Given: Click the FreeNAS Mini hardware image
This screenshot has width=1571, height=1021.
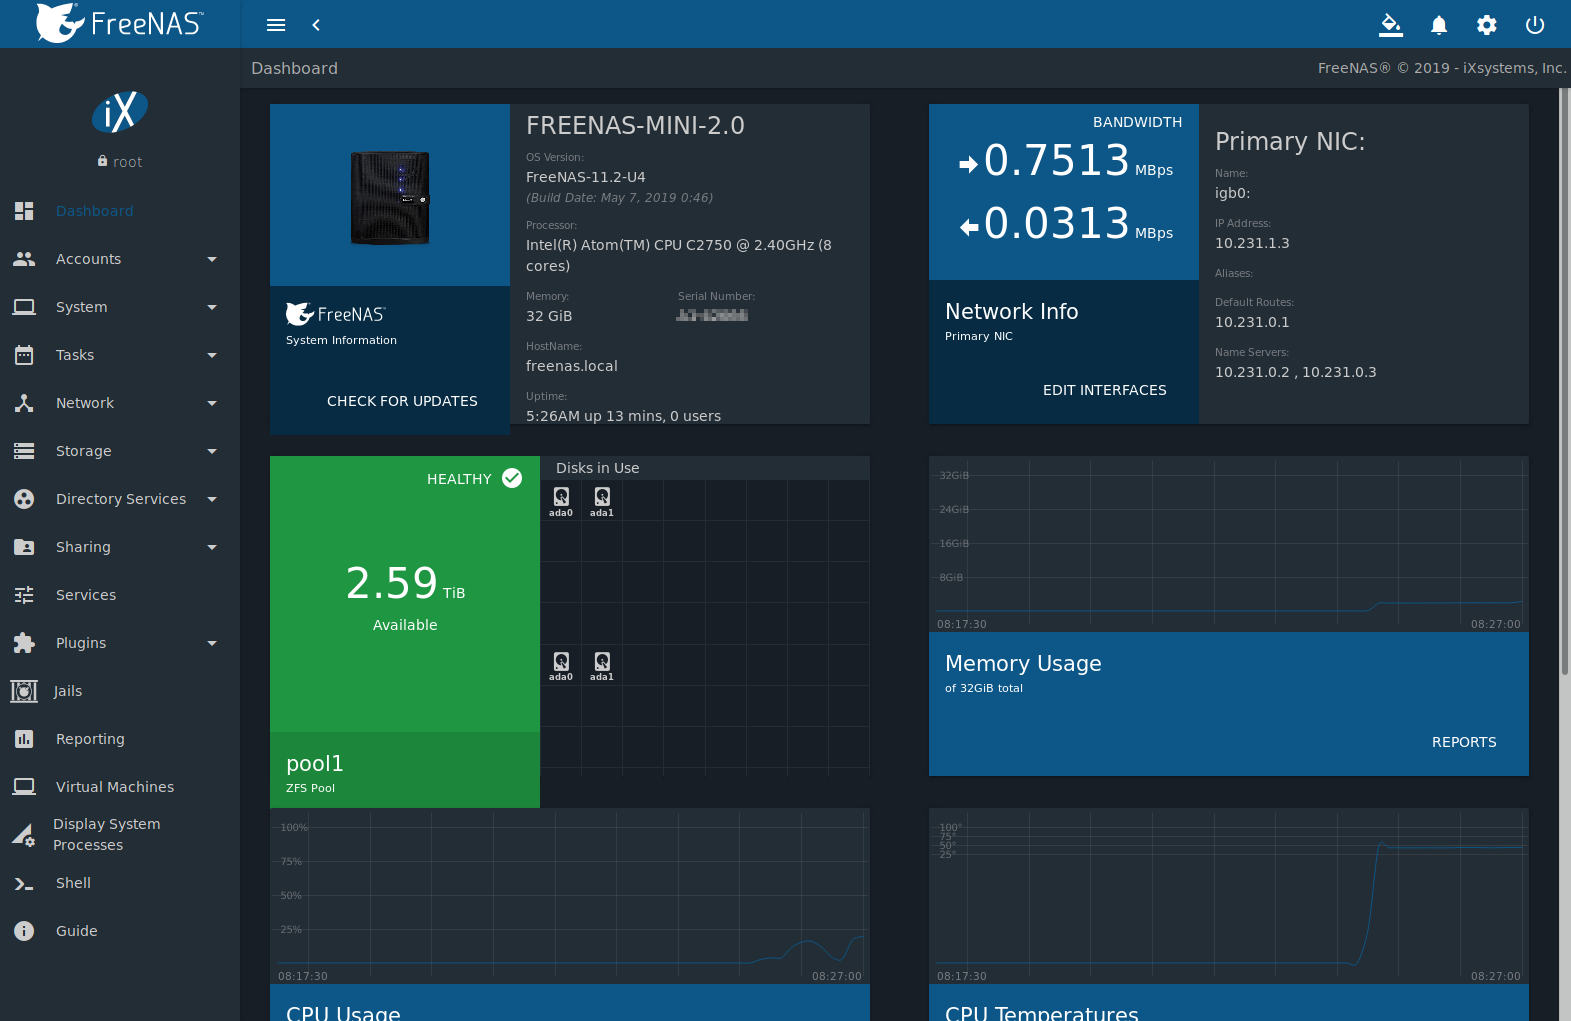Looking at the screenshot, I should (390, 197).
